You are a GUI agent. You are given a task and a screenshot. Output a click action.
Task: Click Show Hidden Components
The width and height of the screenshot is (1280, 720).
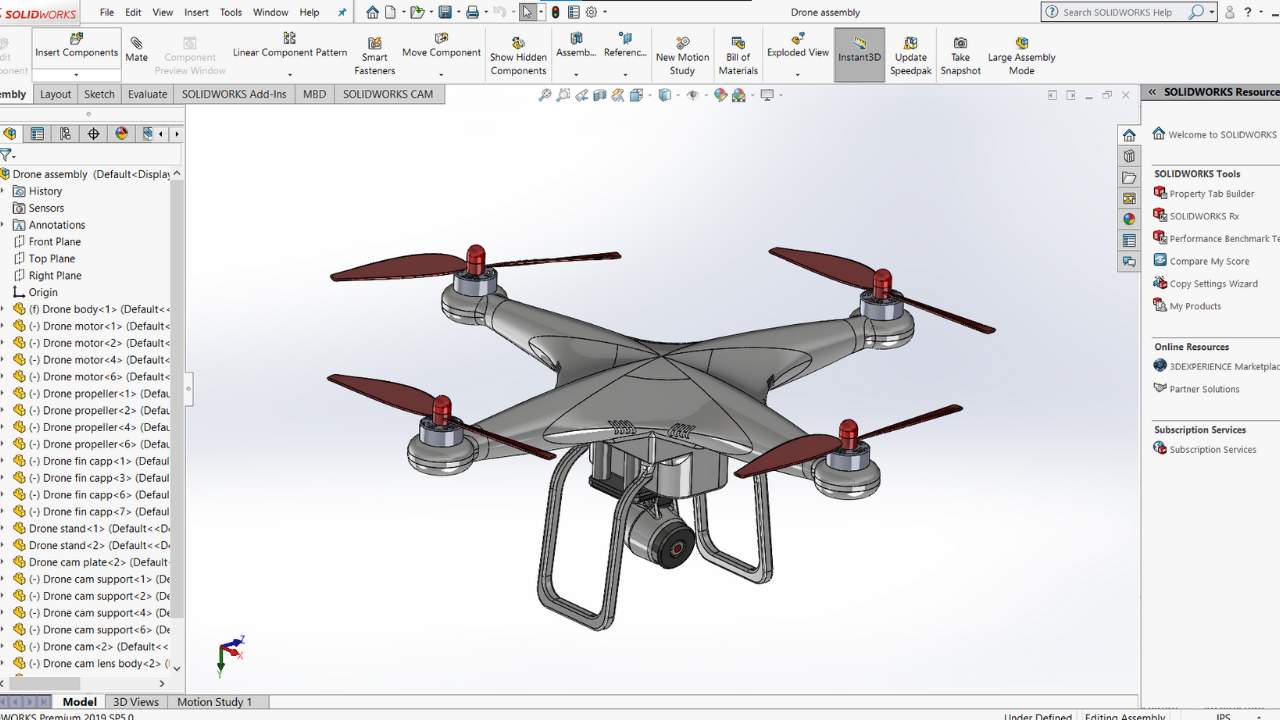coord(518,56)
